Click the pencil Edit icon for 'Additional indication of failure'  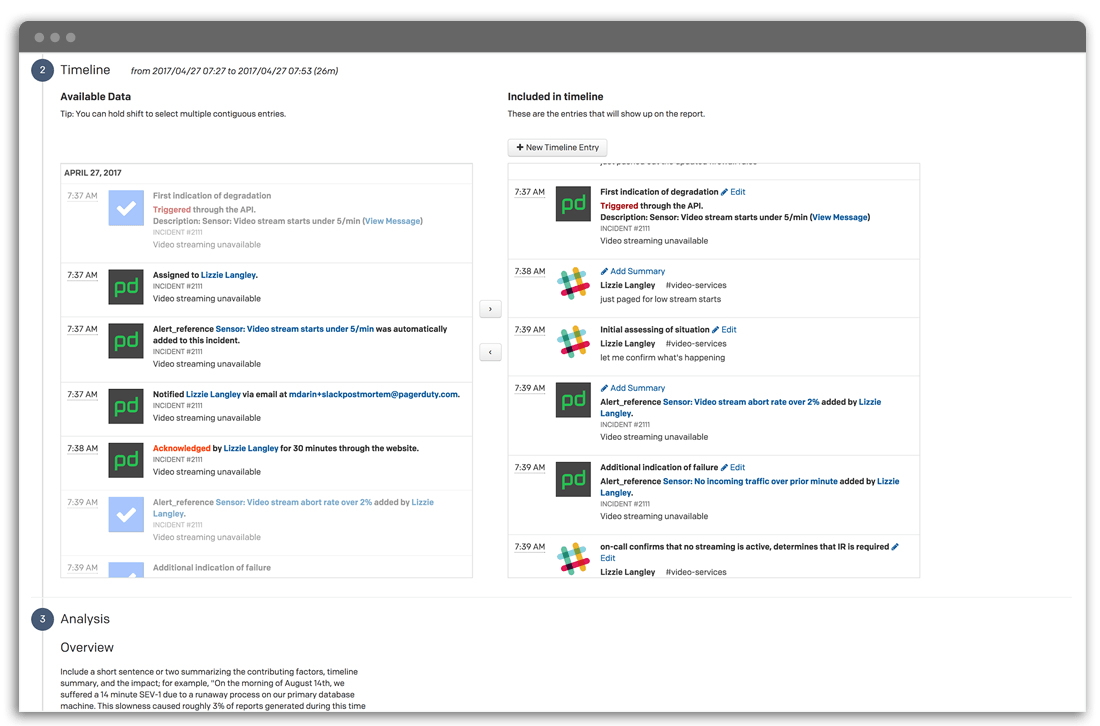(725, 467)
